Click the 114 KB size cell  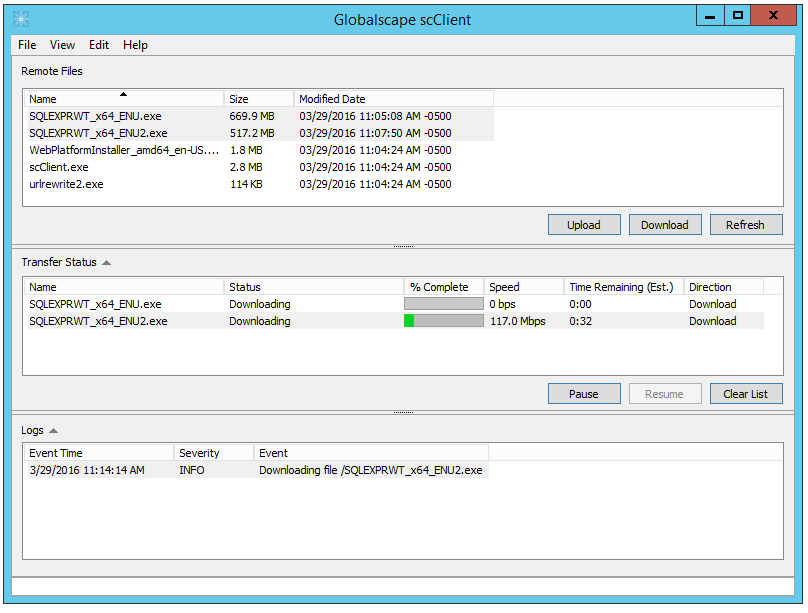pos(246,184)
